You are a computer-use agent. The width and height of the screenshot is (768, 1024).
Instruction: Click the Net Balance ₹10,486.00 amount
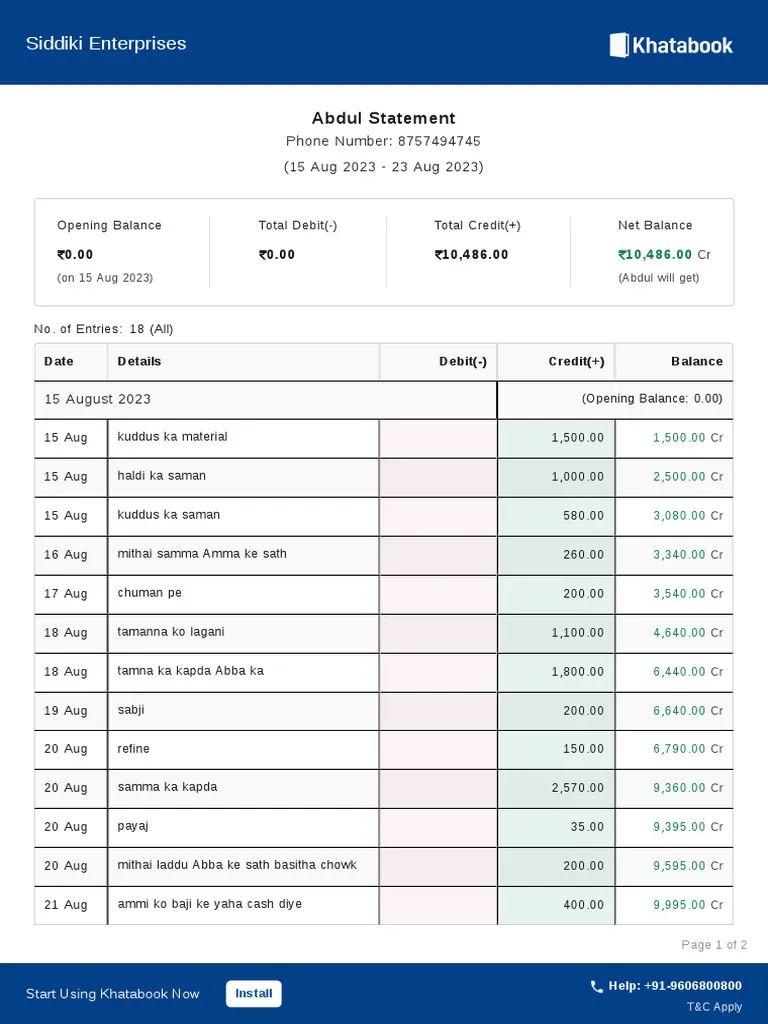coord(656,255)
